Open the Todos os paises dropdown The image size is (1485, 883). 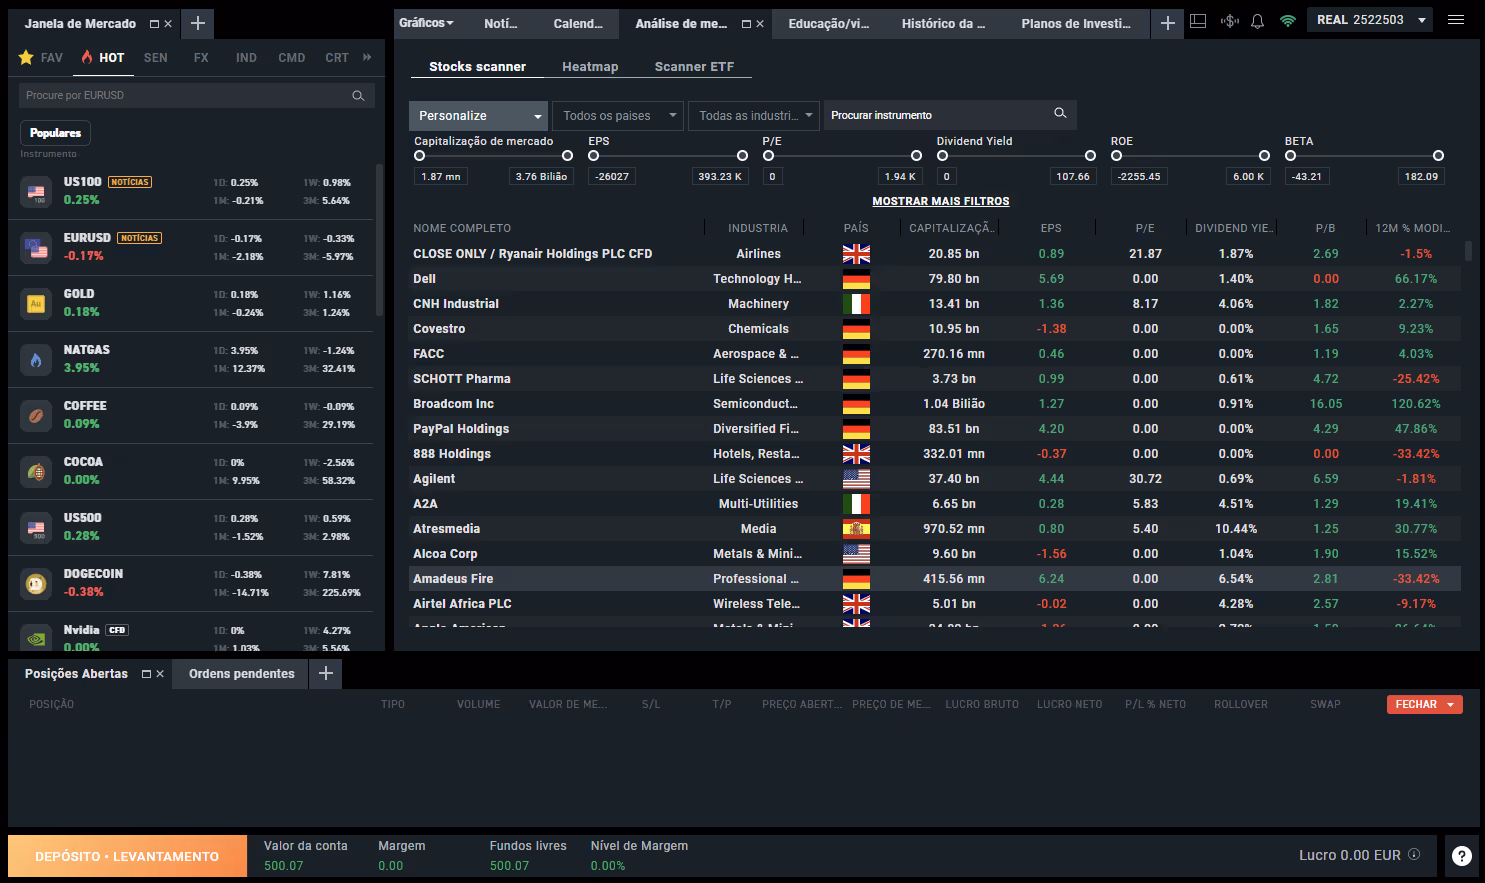pos(619,116)
